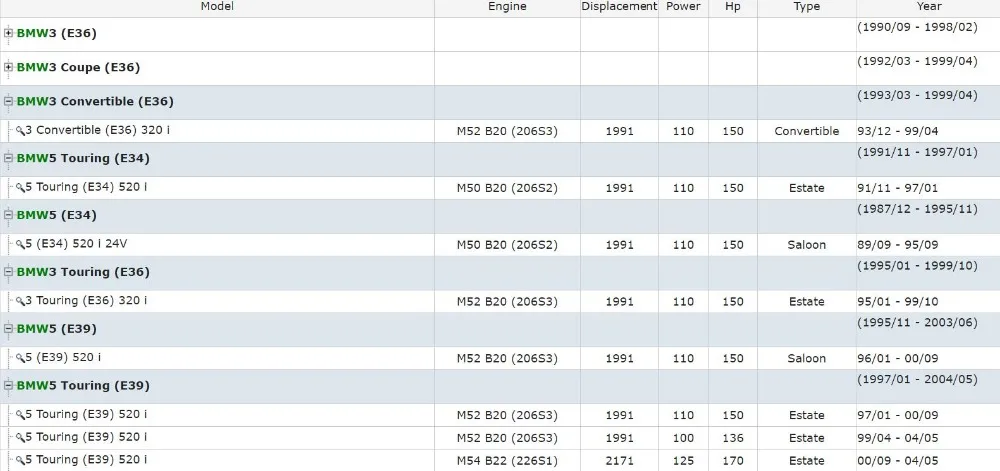This screenshot has height=471, width=1000.
Task: Click the year range 96/01 - 00/09
Action: pyautogui.click(x=898, y=359)
